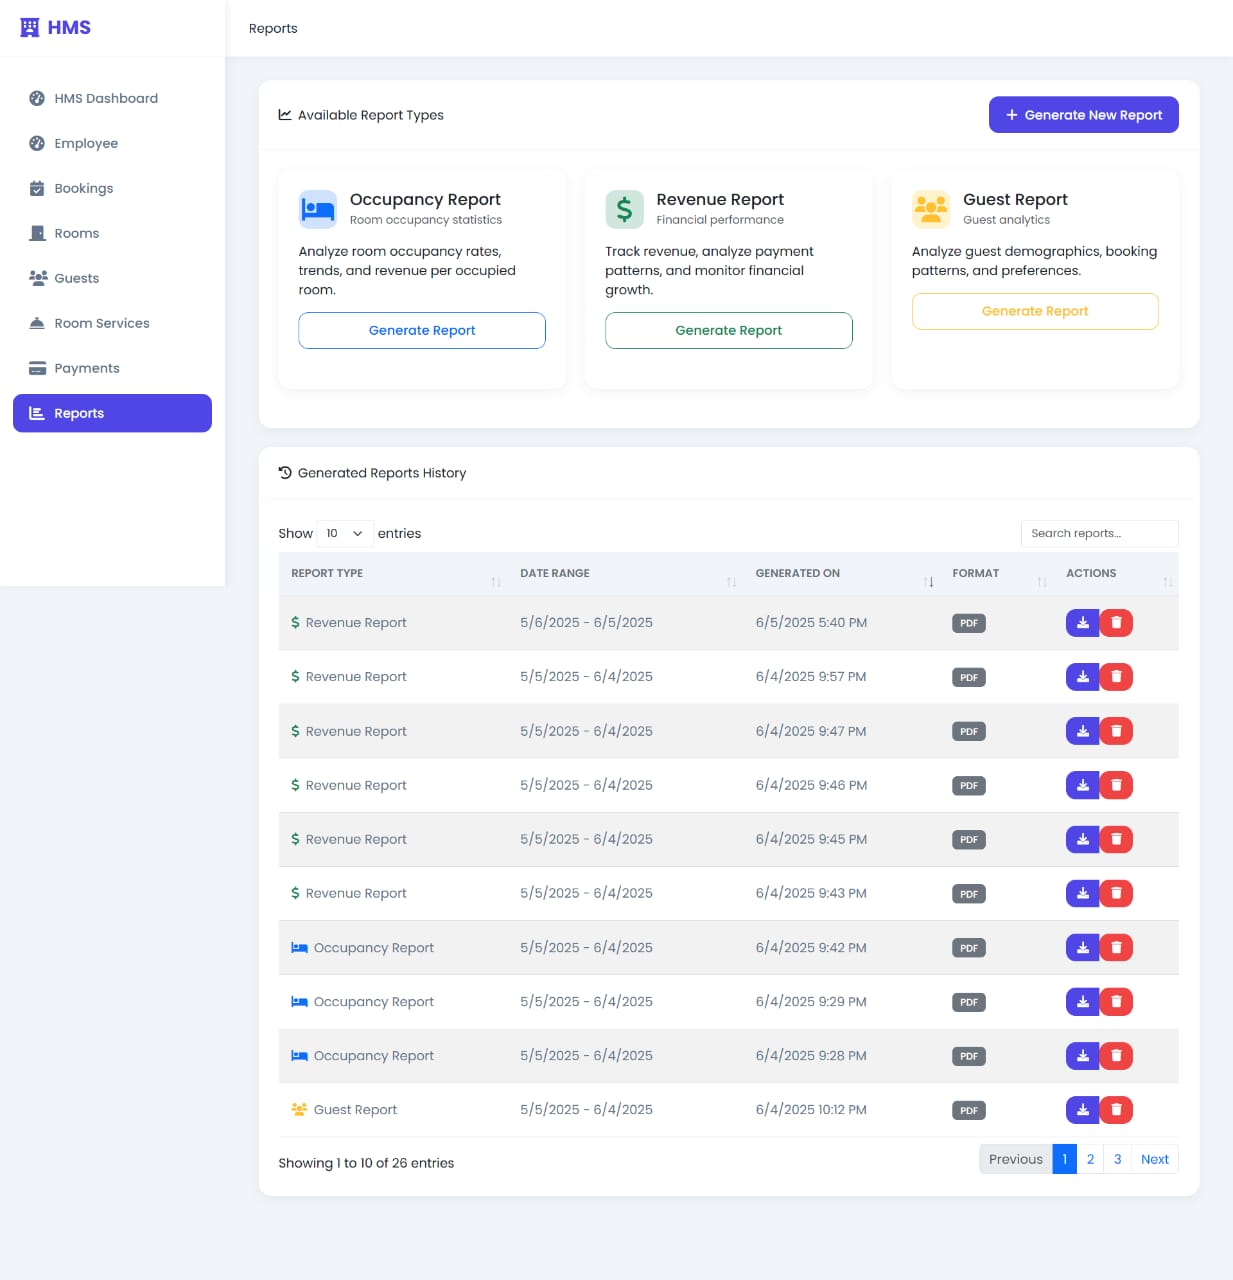Screen dimensions: 1233x1280
Task: Open the entries-per-page dropdown
Action: (345, 533)
